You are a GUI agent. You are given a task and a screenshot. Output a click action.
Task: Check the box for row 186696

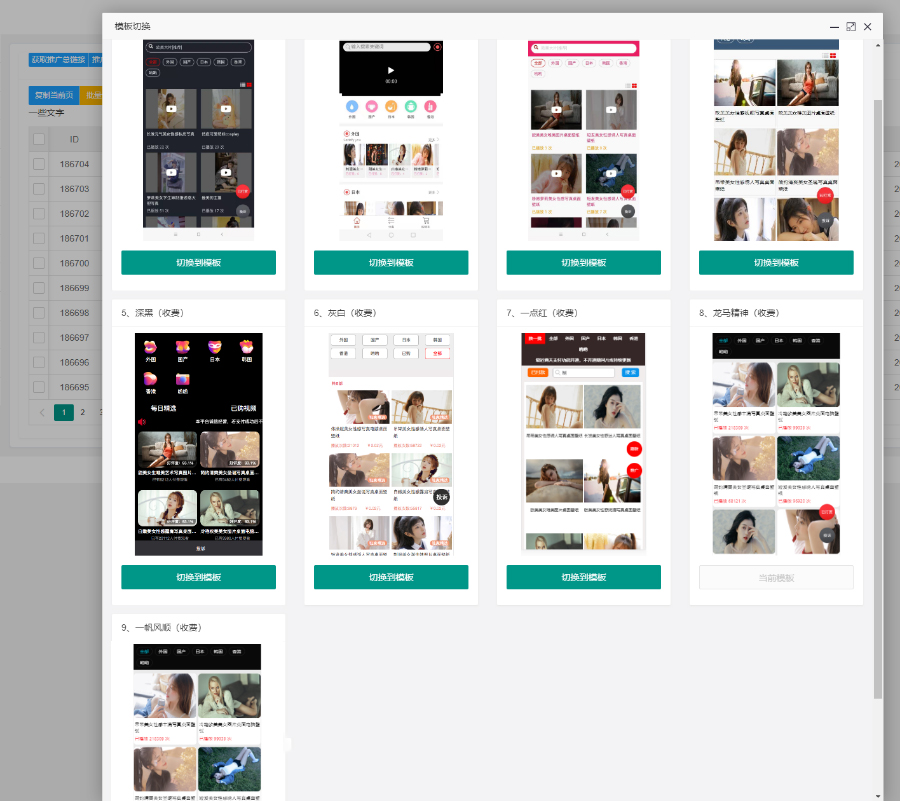click(39, 362)
